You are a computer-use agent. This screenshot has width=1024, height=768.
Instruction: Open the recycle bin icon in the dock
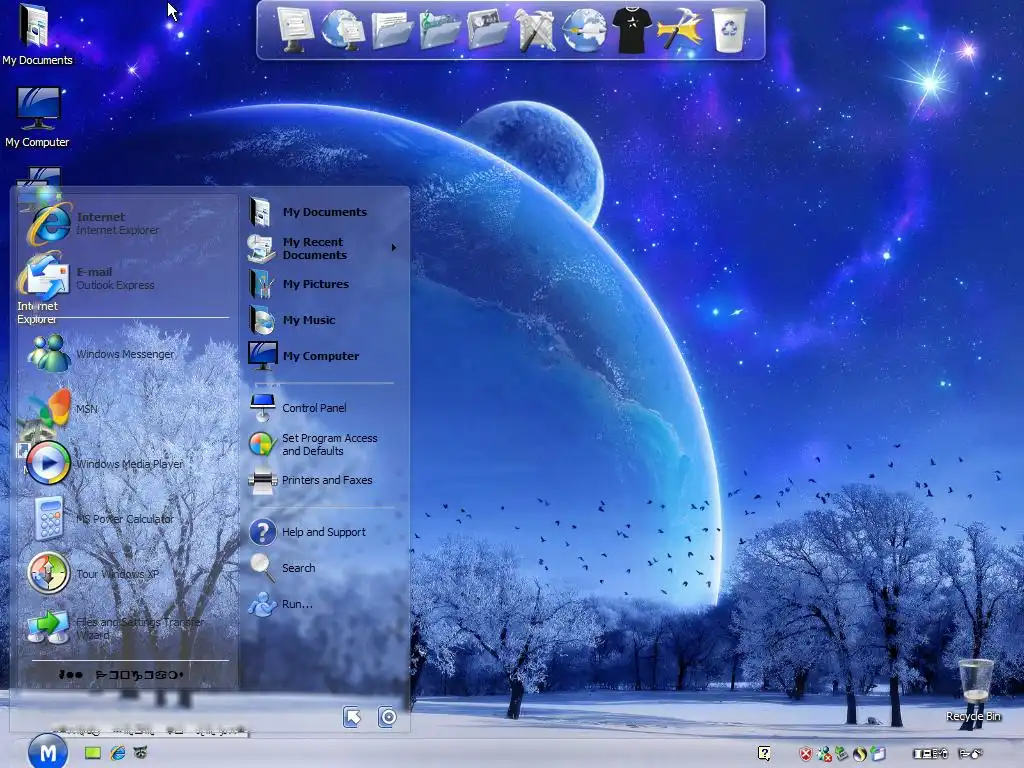[x=729, y=30]
